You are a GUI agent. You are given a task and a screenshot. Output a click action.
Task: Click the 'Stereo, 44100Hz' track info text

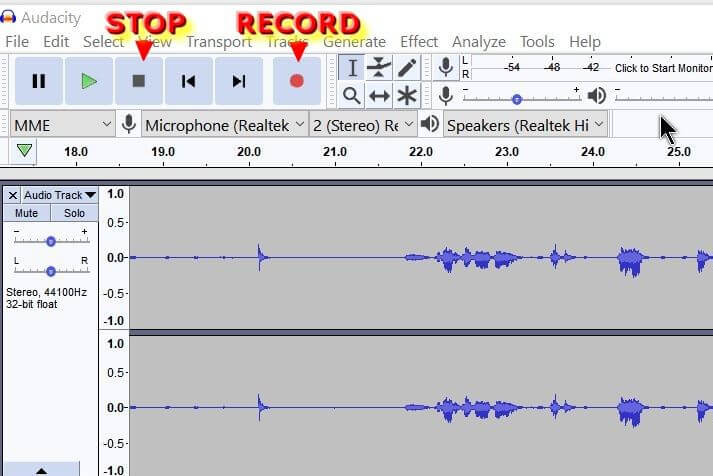(46, 292)
